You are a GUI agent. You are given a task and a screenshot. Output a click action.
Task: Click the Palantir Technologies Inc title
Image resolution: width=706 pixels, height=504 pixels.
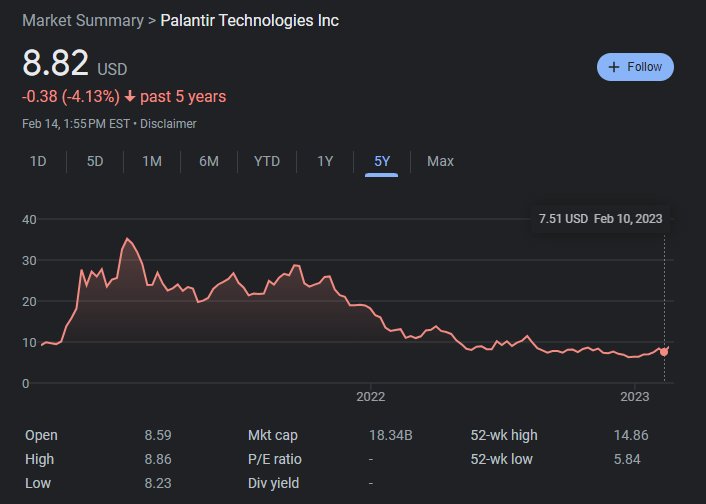point(249,21)
